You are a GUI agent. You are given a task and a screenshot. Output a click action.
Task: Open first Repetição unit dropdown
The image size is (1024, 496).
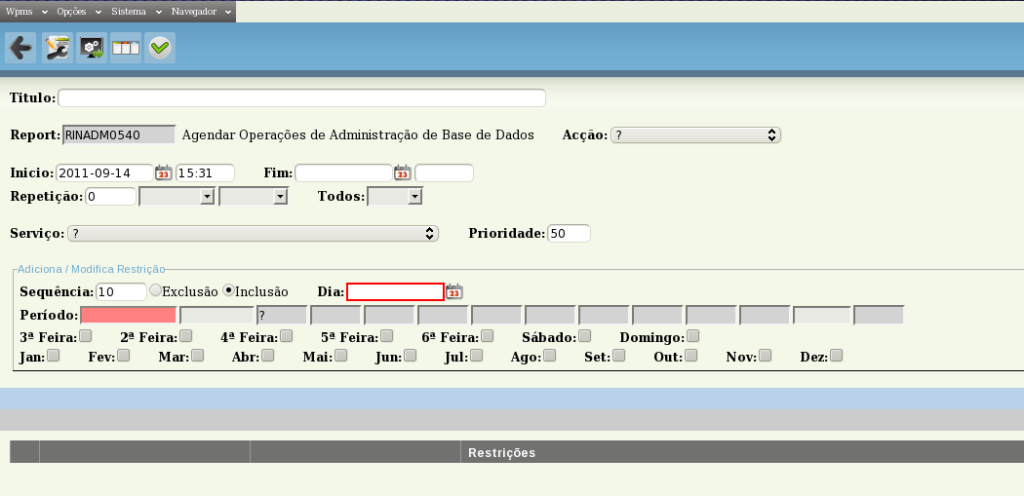(177, 196)
